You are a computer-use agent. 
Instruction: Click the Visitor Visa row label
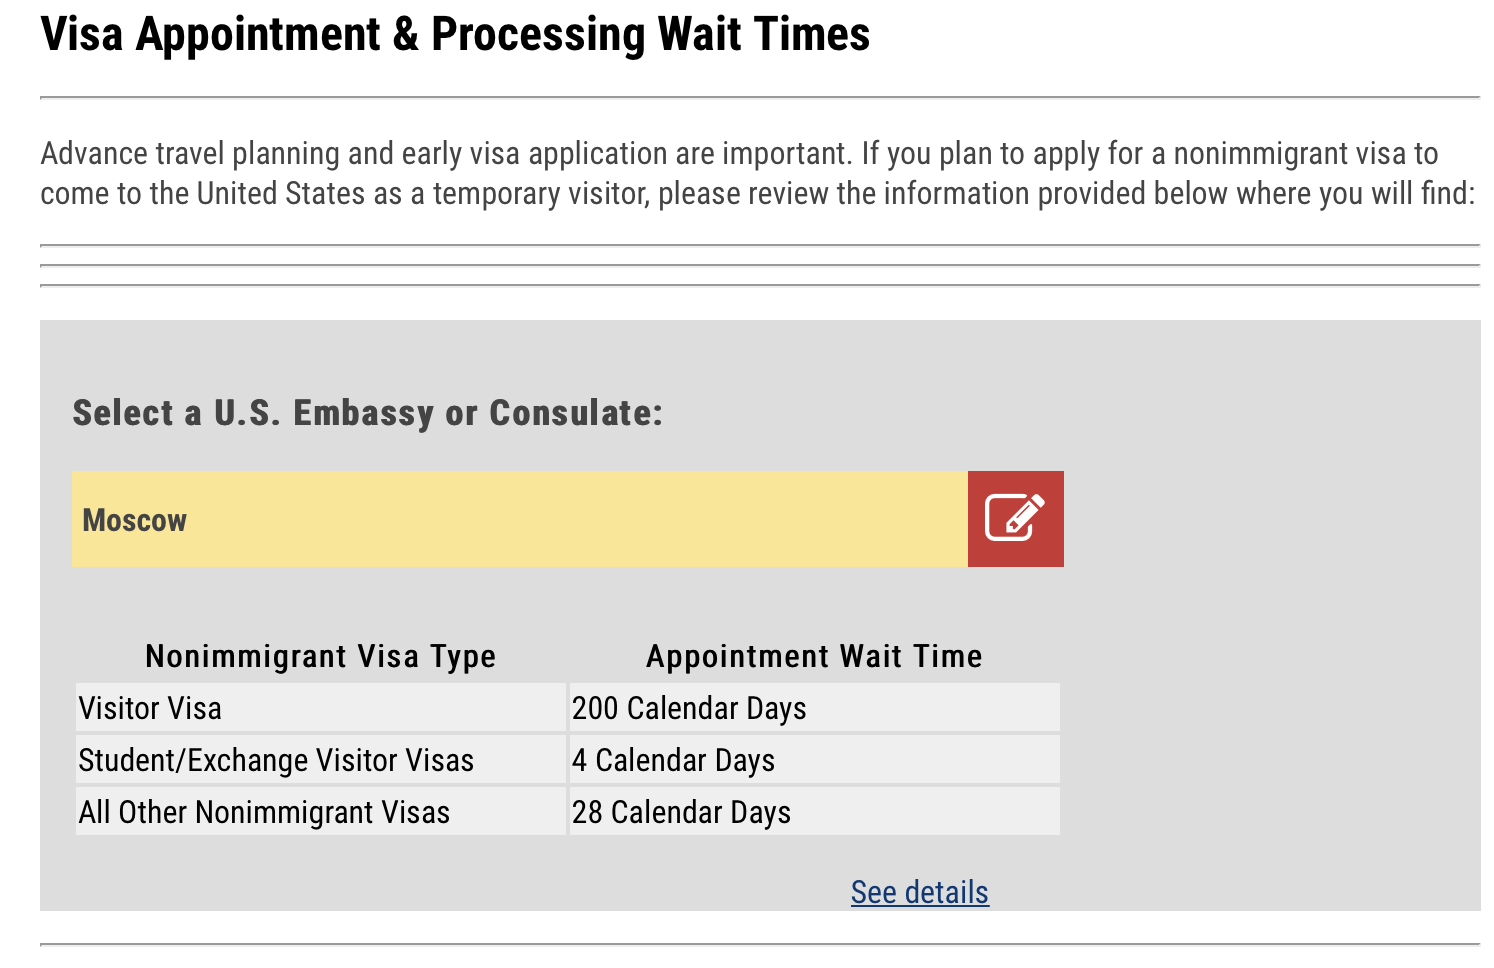click(x=150, y=708)
